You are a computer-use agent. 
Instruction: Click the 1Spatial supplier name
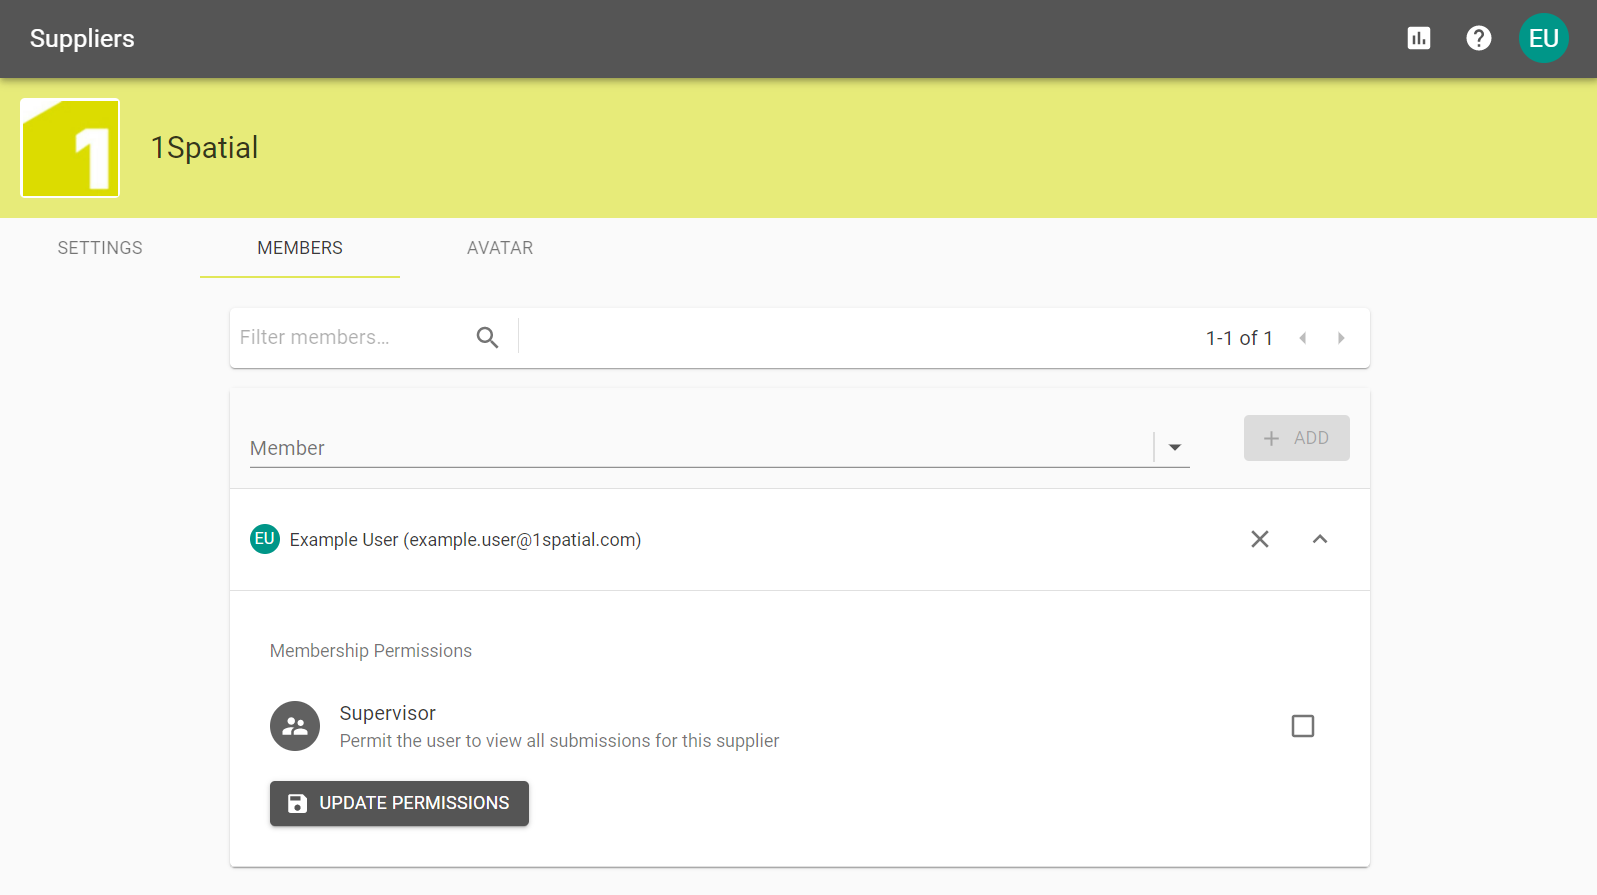tap(204, 148)
